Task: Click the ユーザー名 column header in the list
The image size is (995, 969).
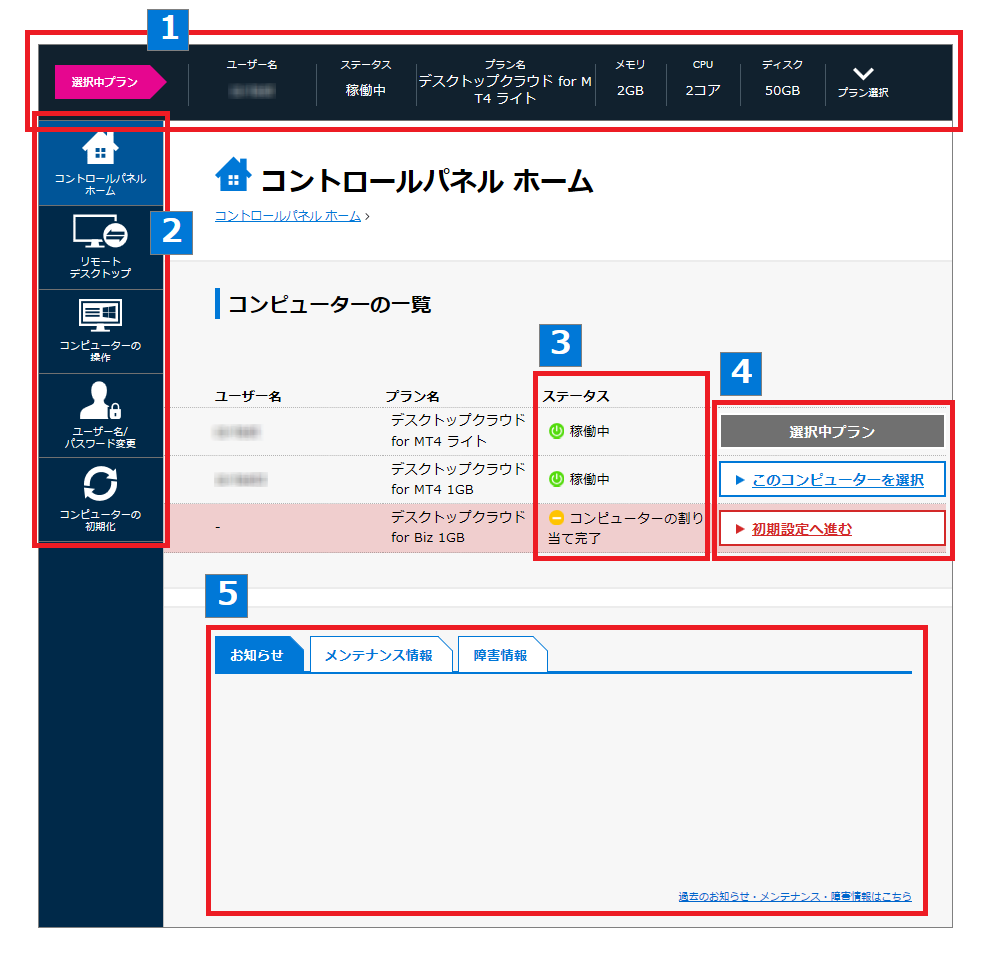Action: pos(248,396)
